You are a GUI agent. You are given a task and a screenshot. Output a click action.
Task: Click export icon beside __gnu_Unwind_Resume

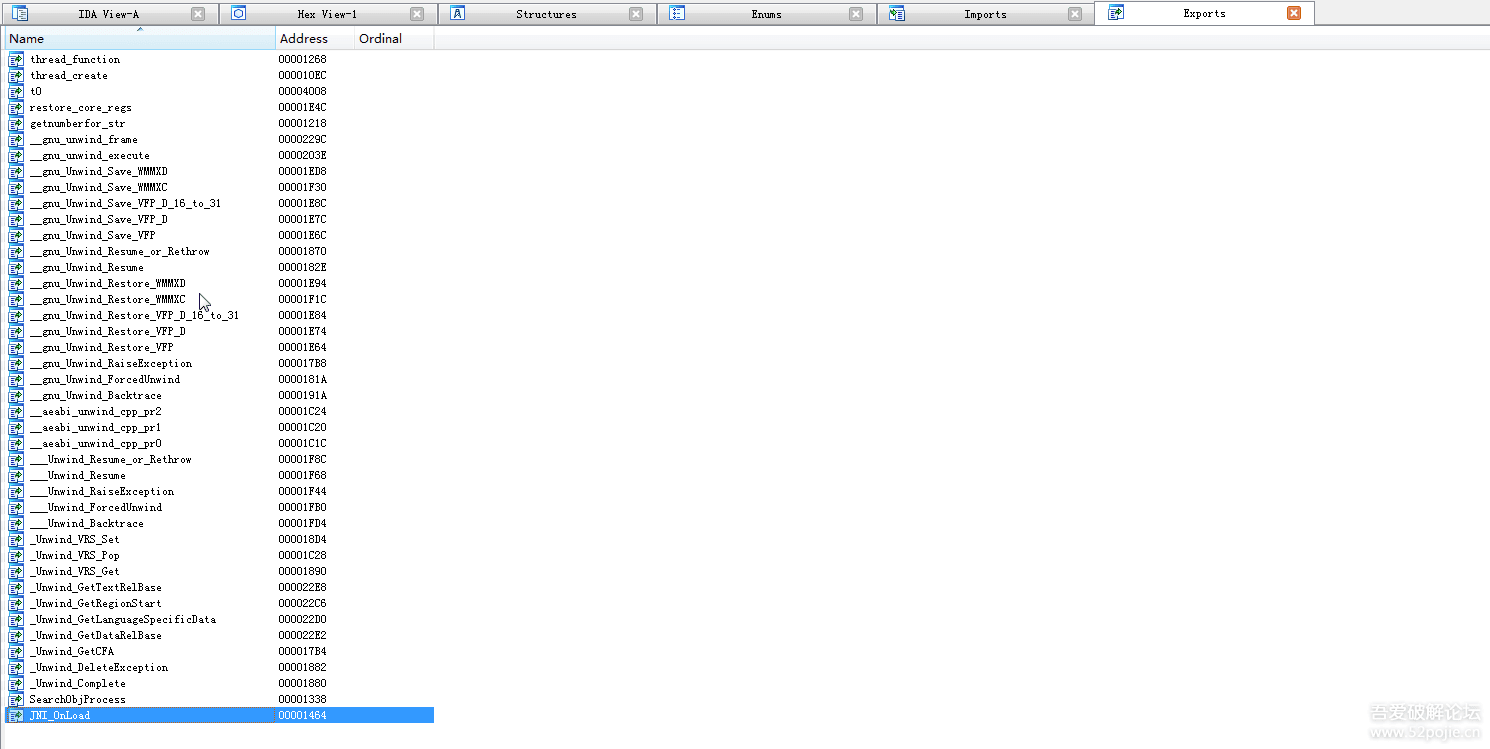[16, 268]
